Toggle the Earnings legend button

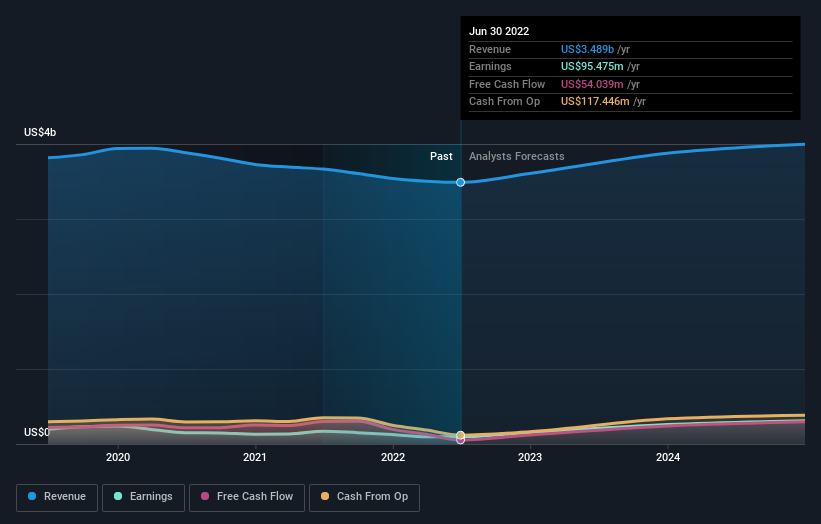143,497
